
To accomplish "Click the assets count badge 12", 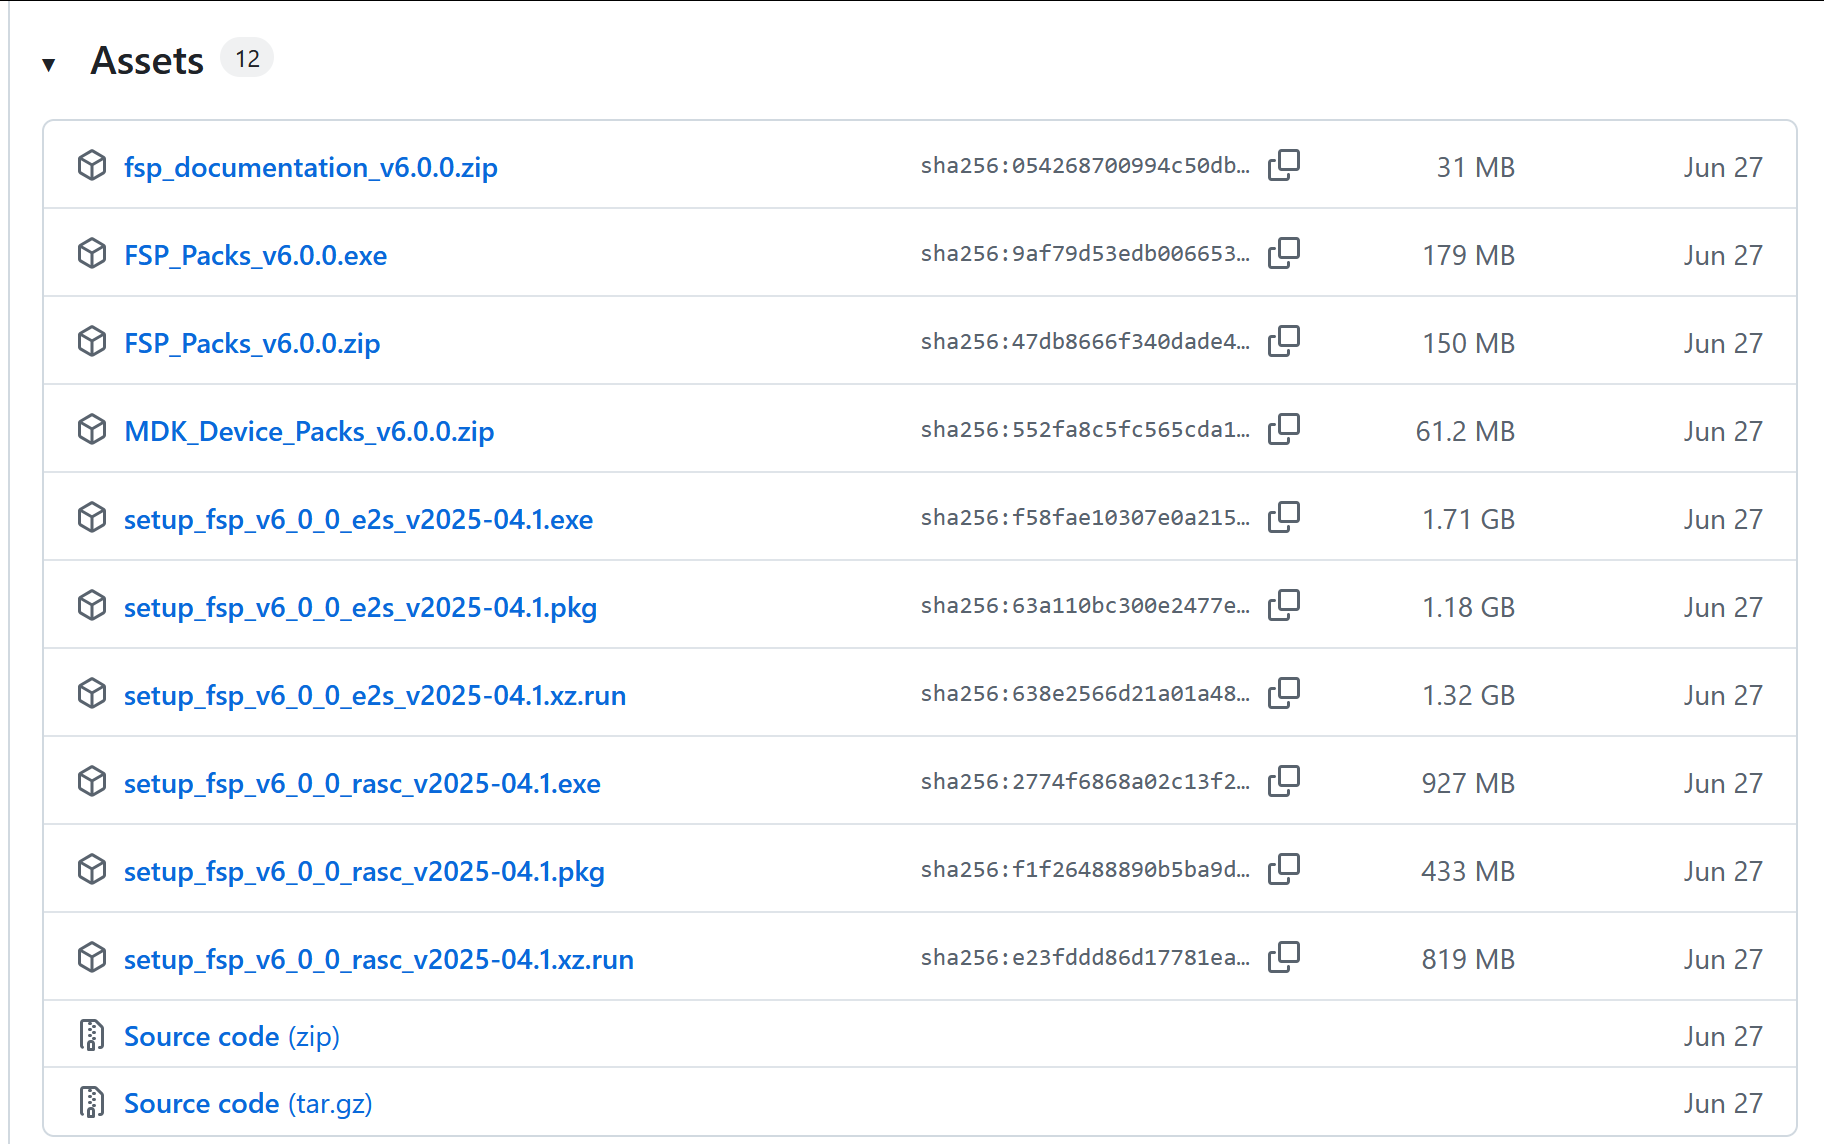I will (247, 59).
